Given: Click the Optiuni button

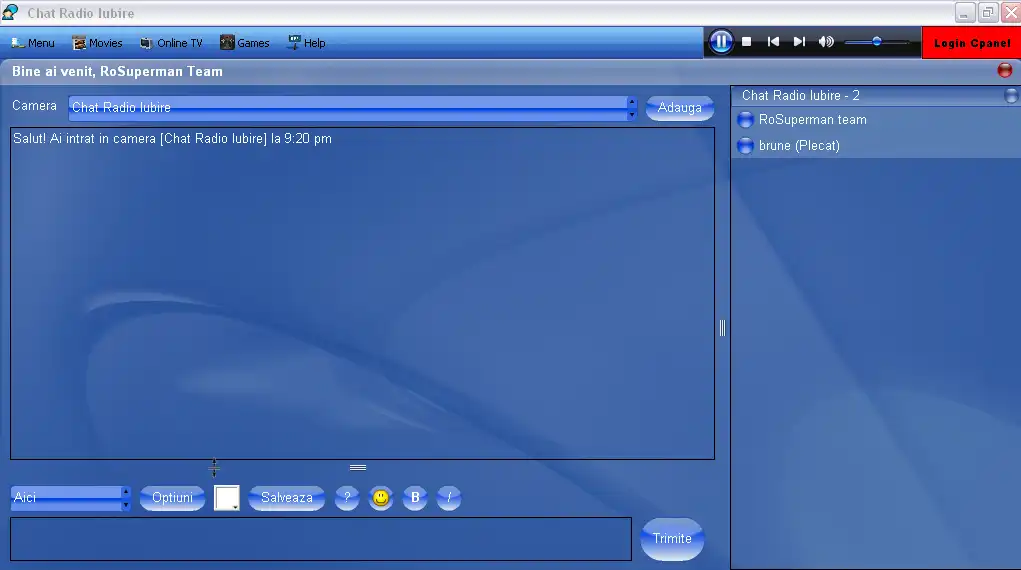Looking at the screenshot, I should click(173, 498).
